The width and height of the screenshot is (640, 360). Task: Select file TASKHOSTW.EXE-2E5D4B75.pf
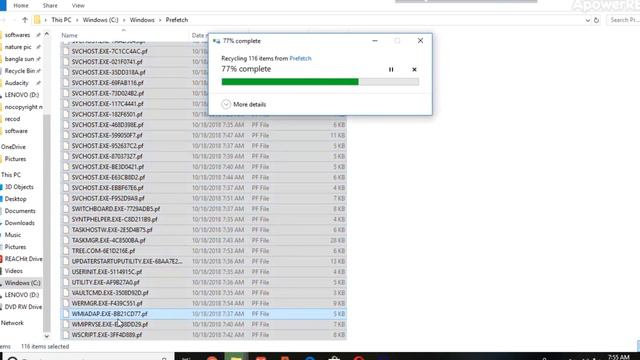tap(112, 230)
